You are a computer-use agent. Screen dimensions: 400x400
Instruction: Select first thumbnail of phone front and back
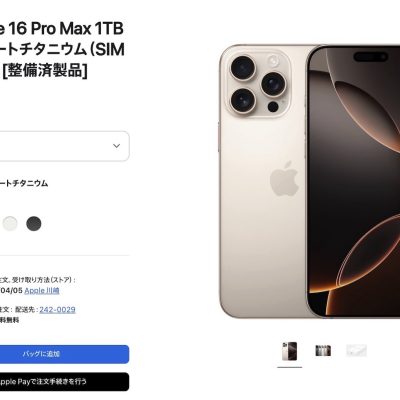click(290, 351)
